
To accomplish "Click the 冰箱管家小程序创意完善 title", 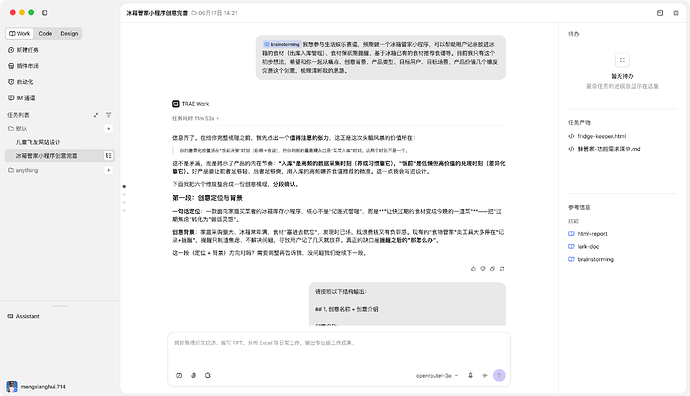I will click(157, 13).
